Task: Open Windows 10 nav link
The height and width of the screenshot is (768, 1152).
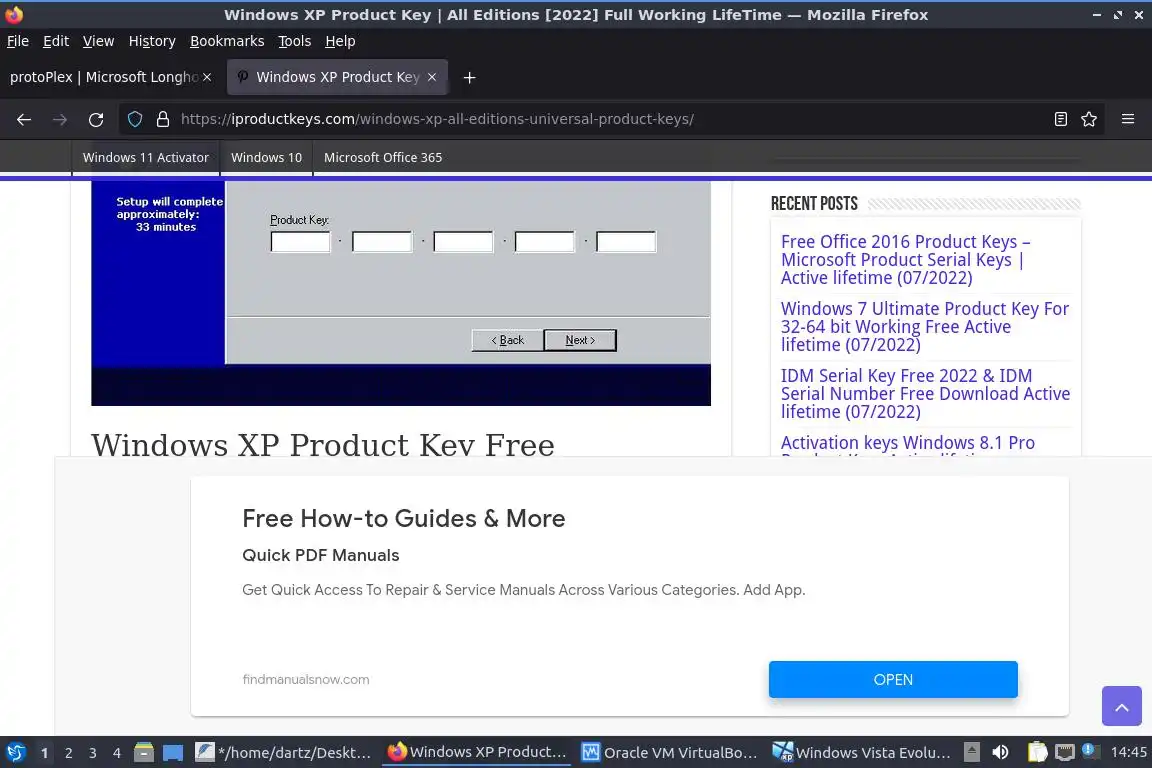Action: coord(267,157)
